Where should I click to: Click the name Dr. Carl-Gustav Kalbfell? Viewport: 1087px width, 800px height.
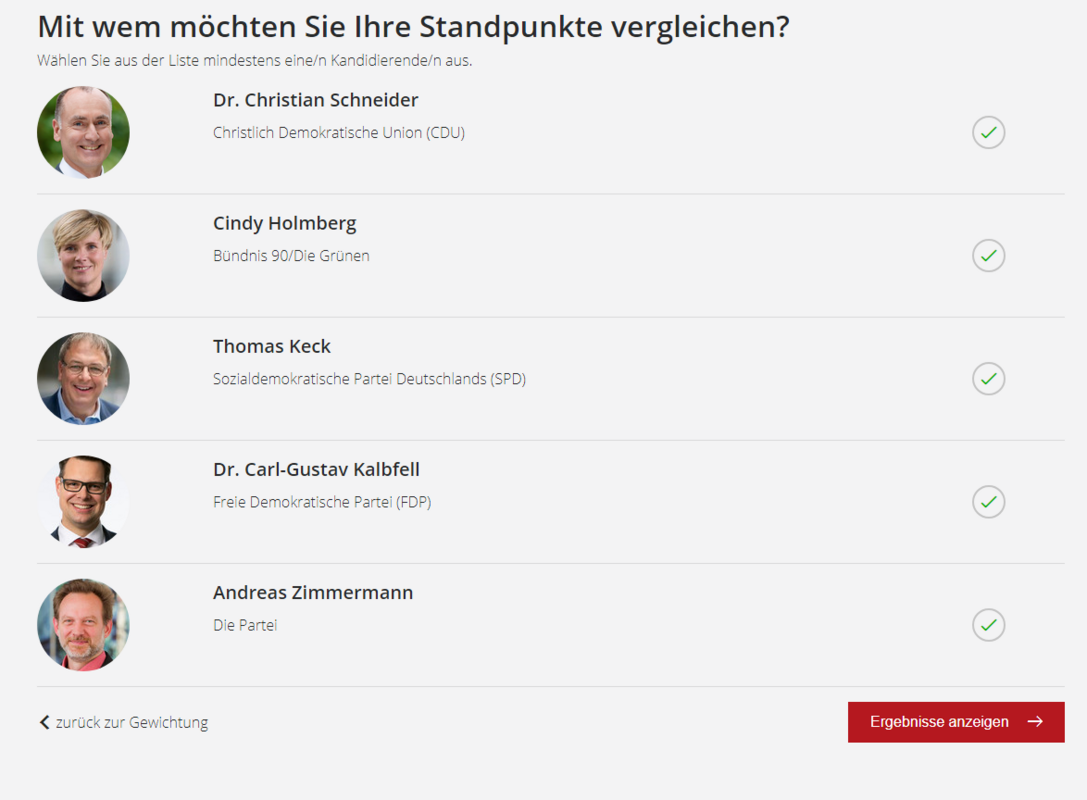[x=316, y=469]
